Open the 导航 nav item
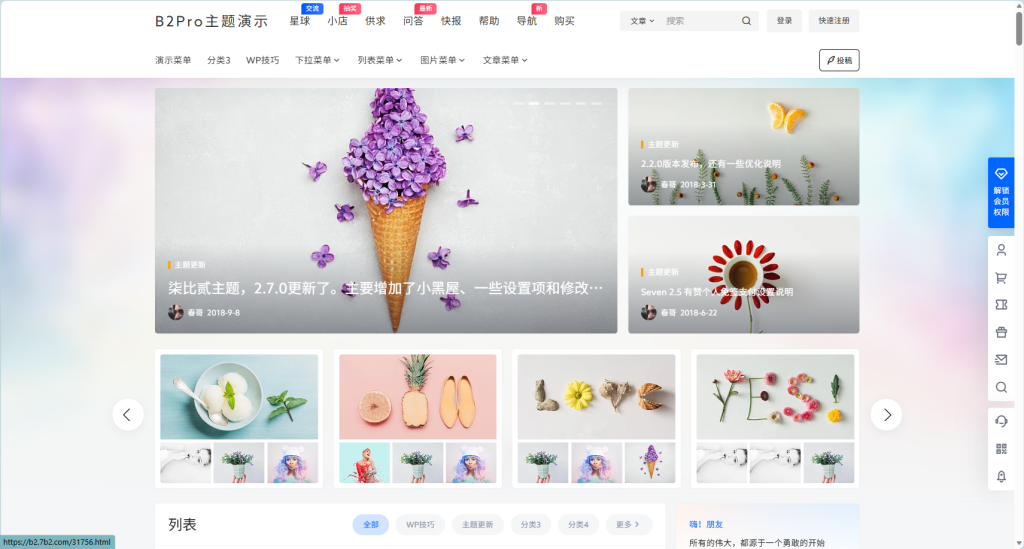 click(527, 21)
